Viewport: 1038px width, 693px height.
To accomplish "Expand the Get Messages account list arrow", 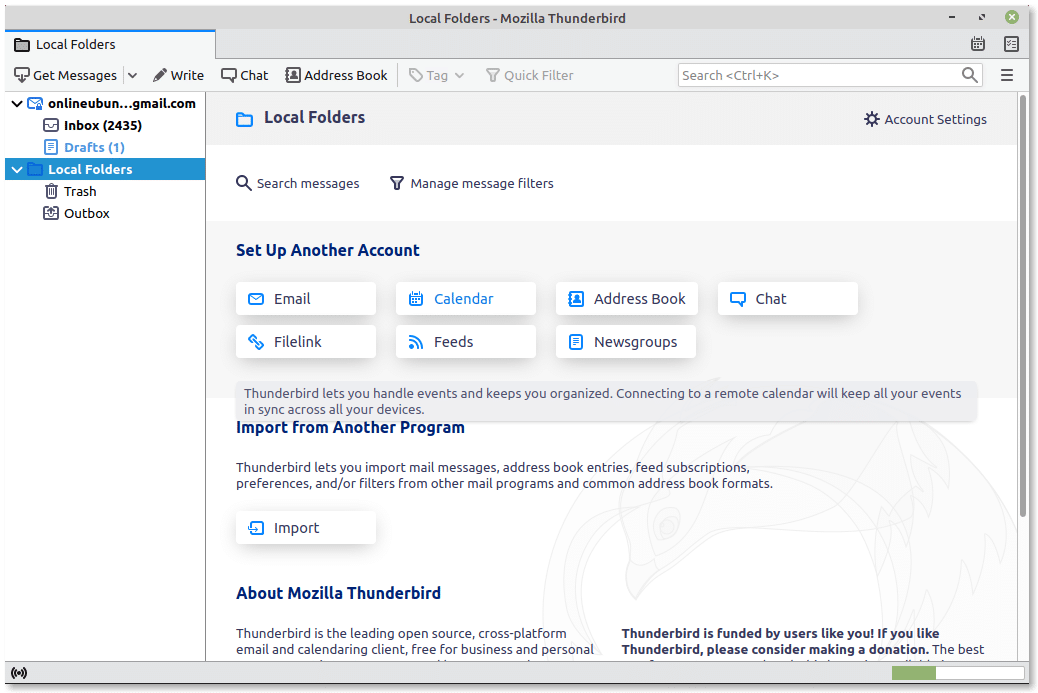I will (132, 74).
